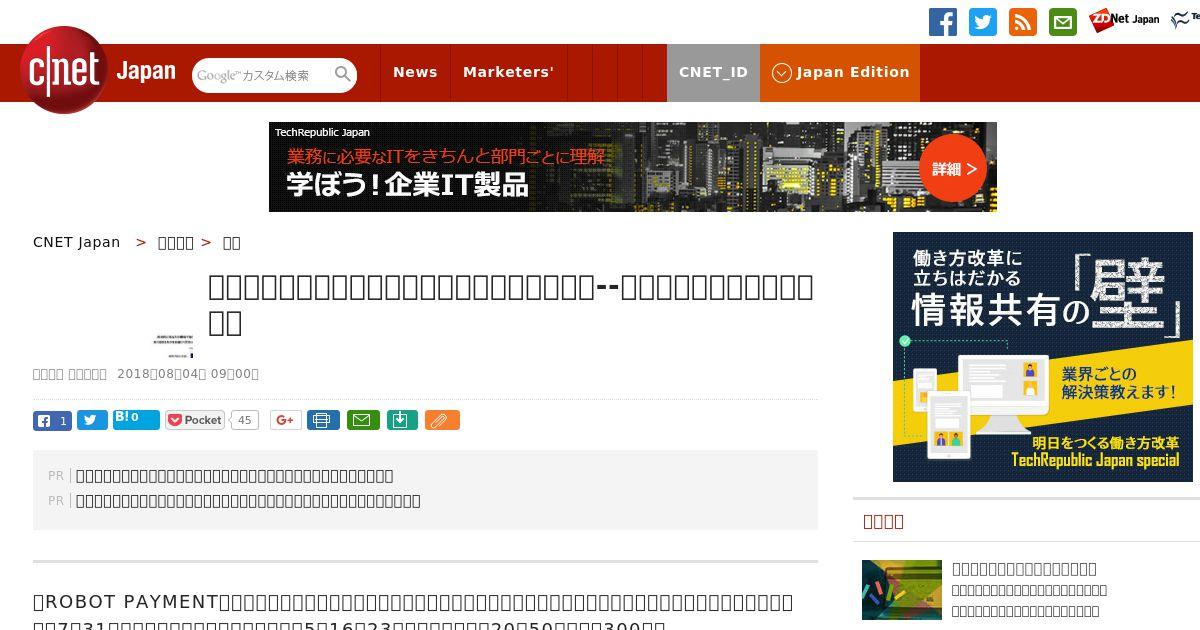The image size is (1200, 630).
Task: Click the small article thumbnail beside headline
Action: (174, 346)
